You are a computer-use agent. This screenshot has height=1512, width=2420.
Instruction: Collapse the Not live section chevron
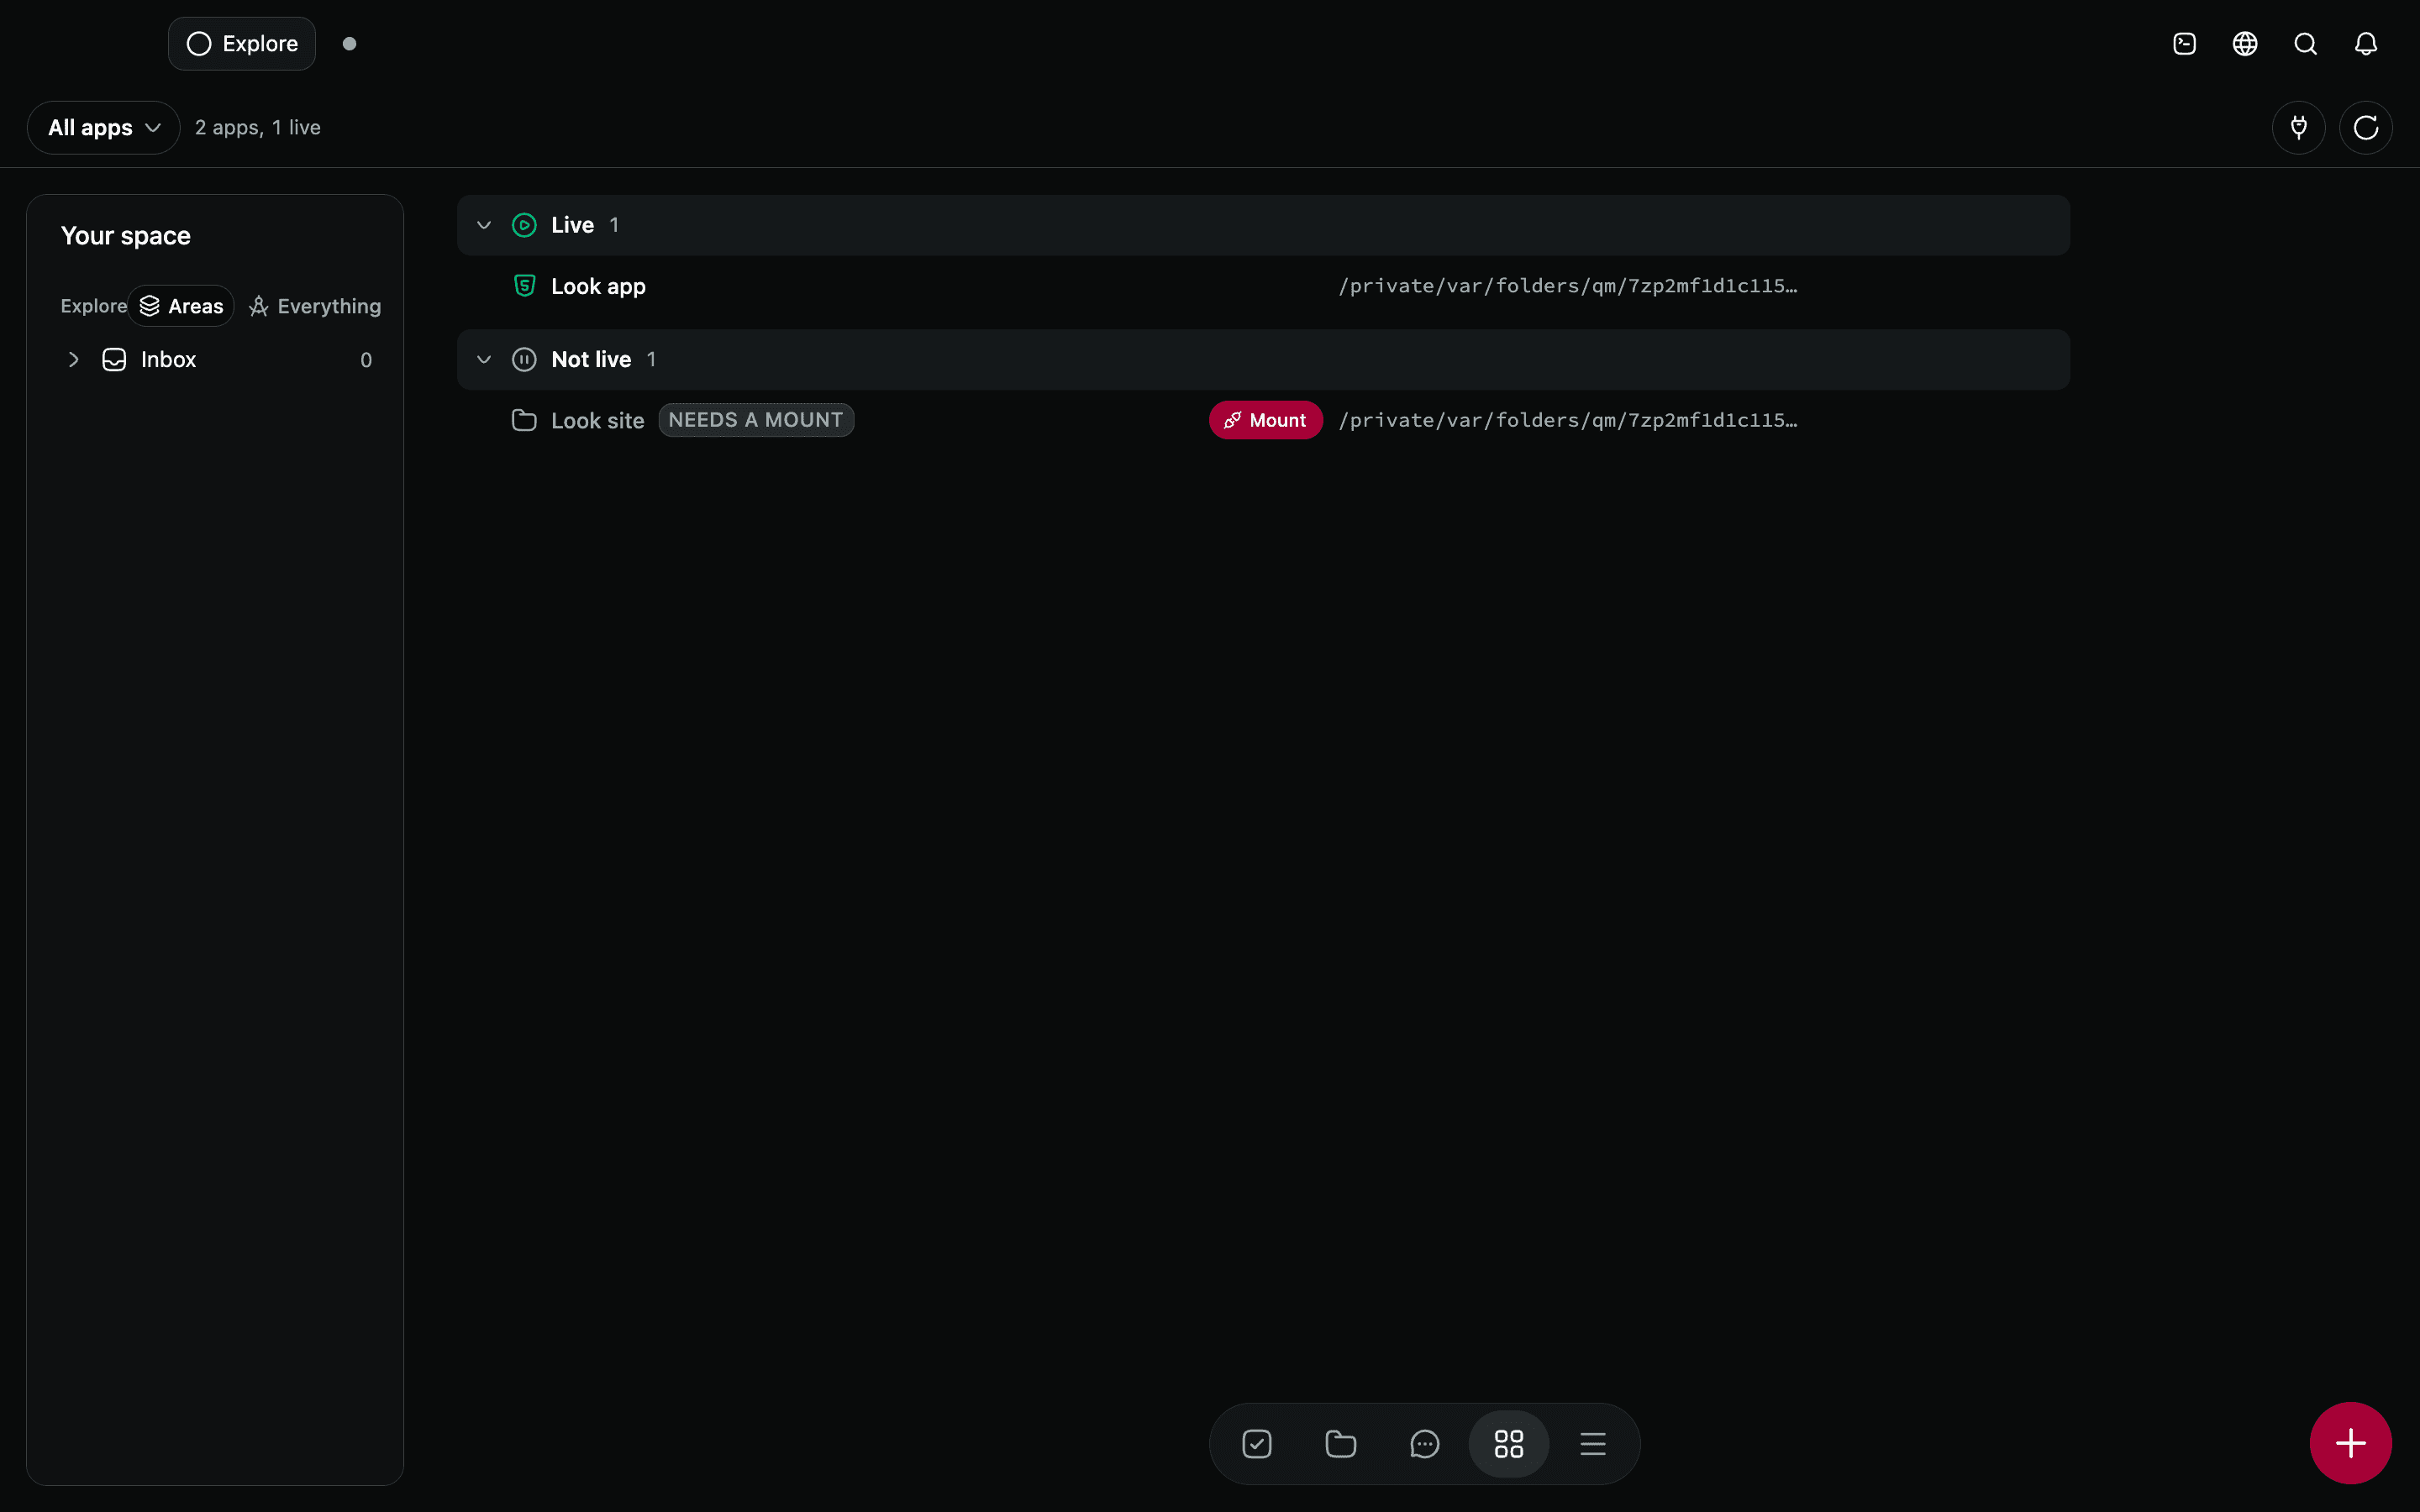(x=484, y=360)
